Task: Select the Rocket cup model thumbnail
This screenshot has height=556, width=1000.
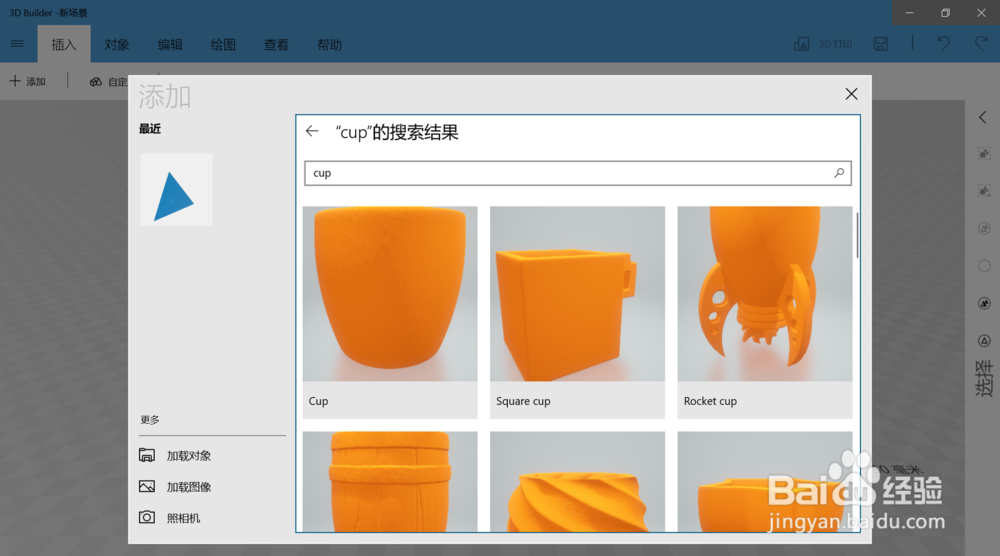Action: (x=765, y=294)
